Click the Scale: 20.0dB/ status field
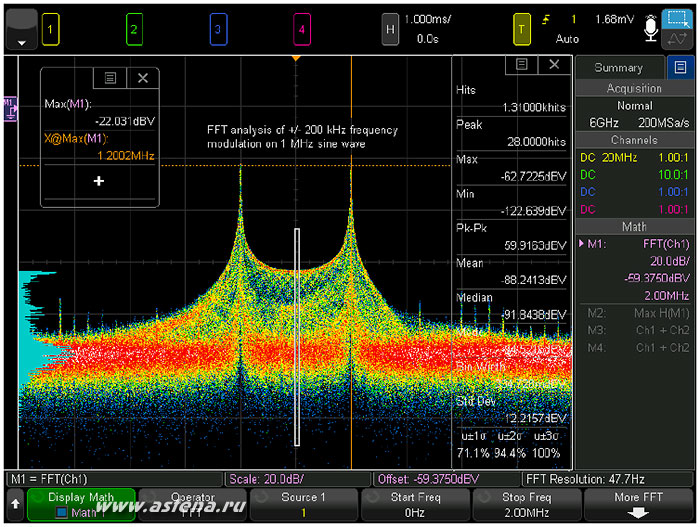The image size is (700, 527). [x=298, y=479]
